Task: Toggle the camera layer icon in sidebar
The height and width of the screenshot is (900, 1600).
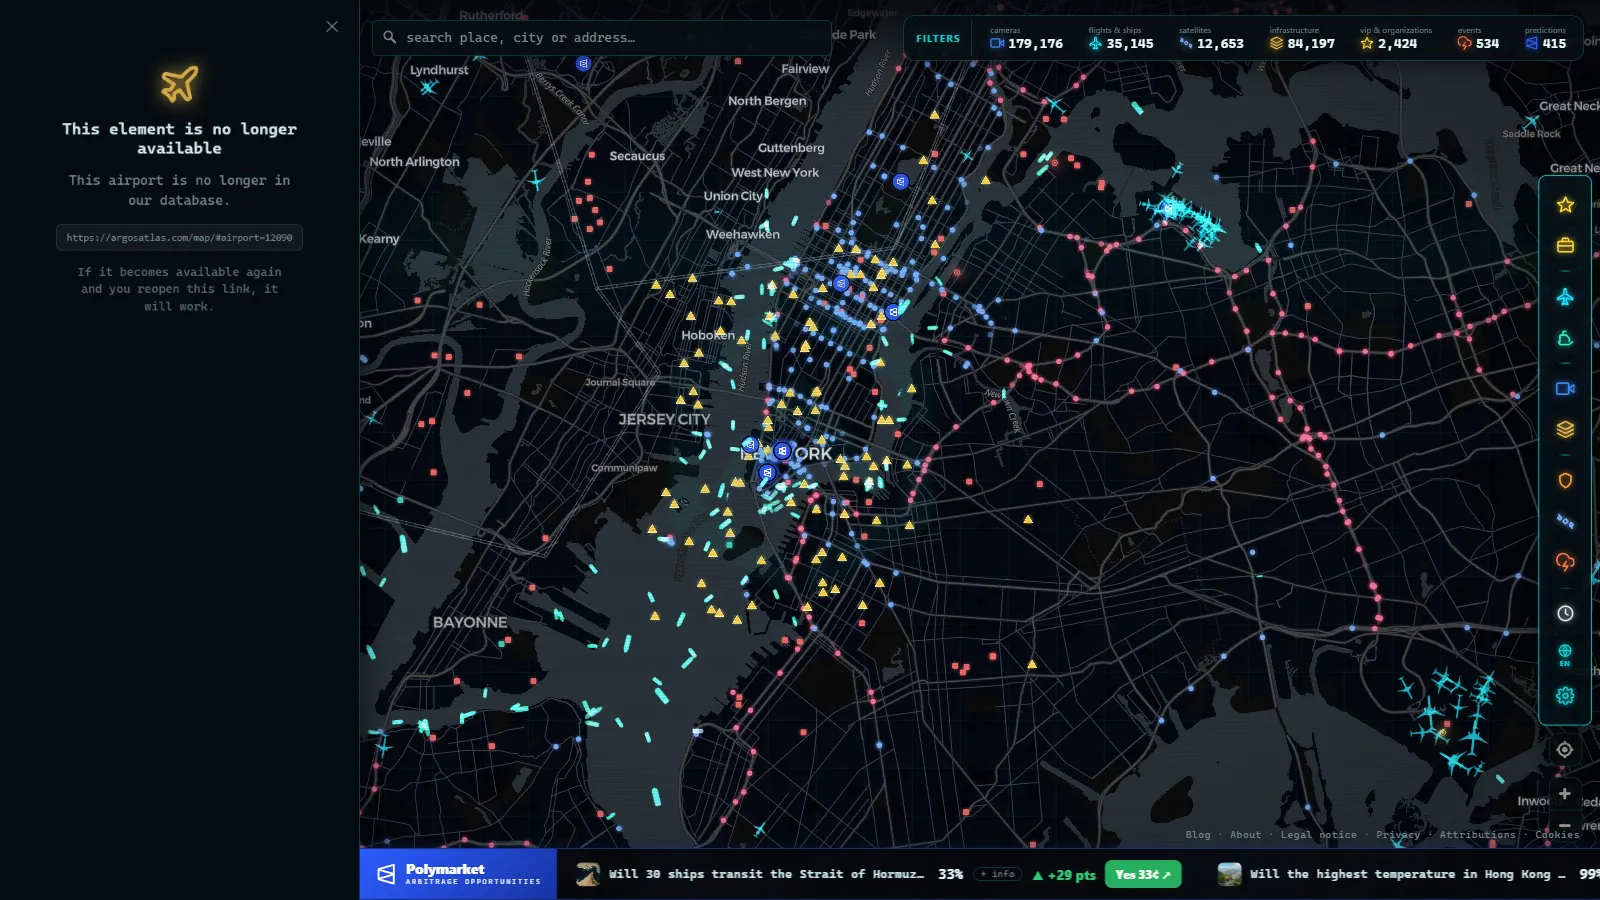Action: [1565, 388]
